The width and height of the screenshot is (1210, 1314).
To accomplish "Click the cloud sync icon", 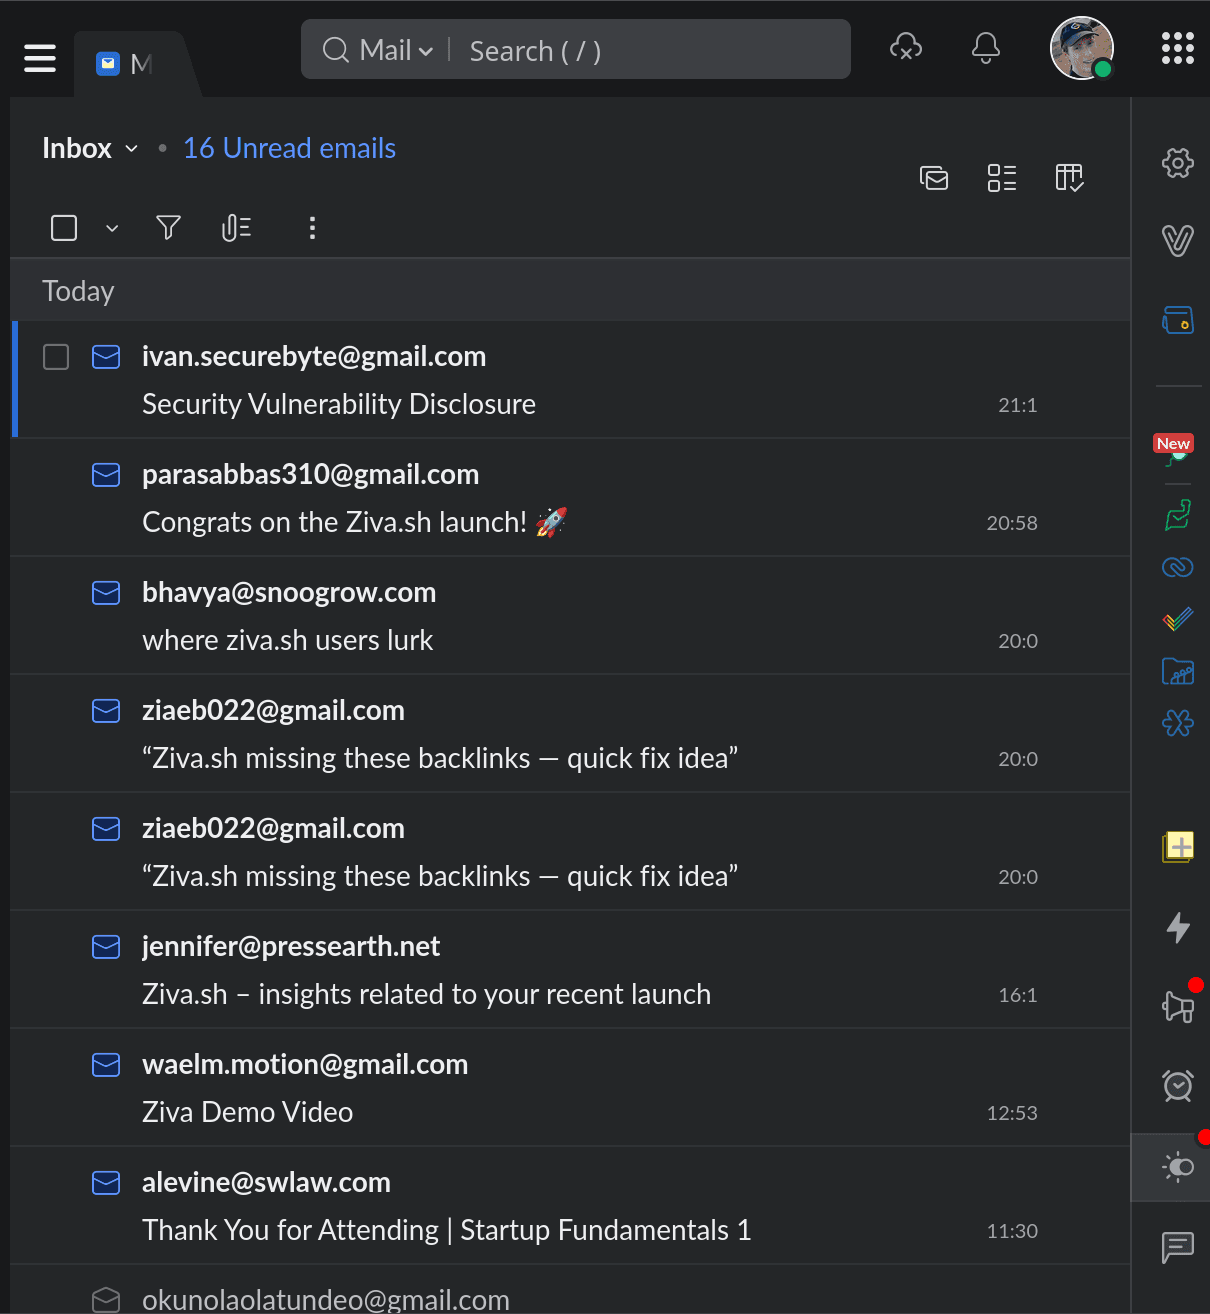I will click(906, 46).
